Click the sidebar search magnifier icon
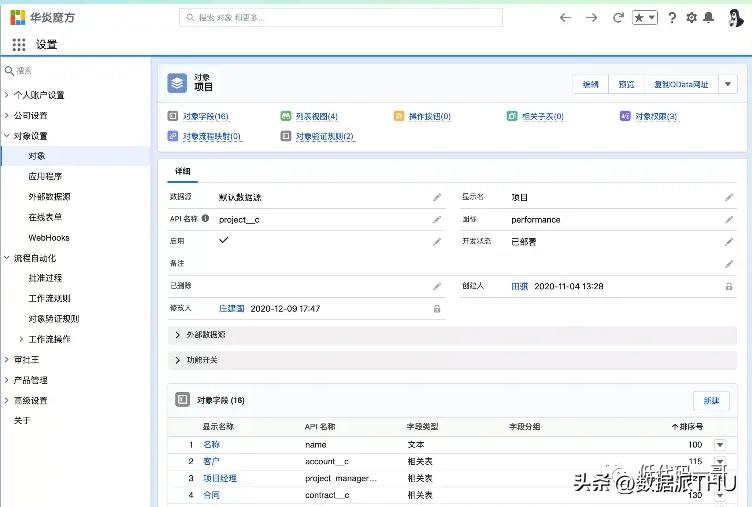Viewport: 752px width, 507px height. tap(9, 71)
